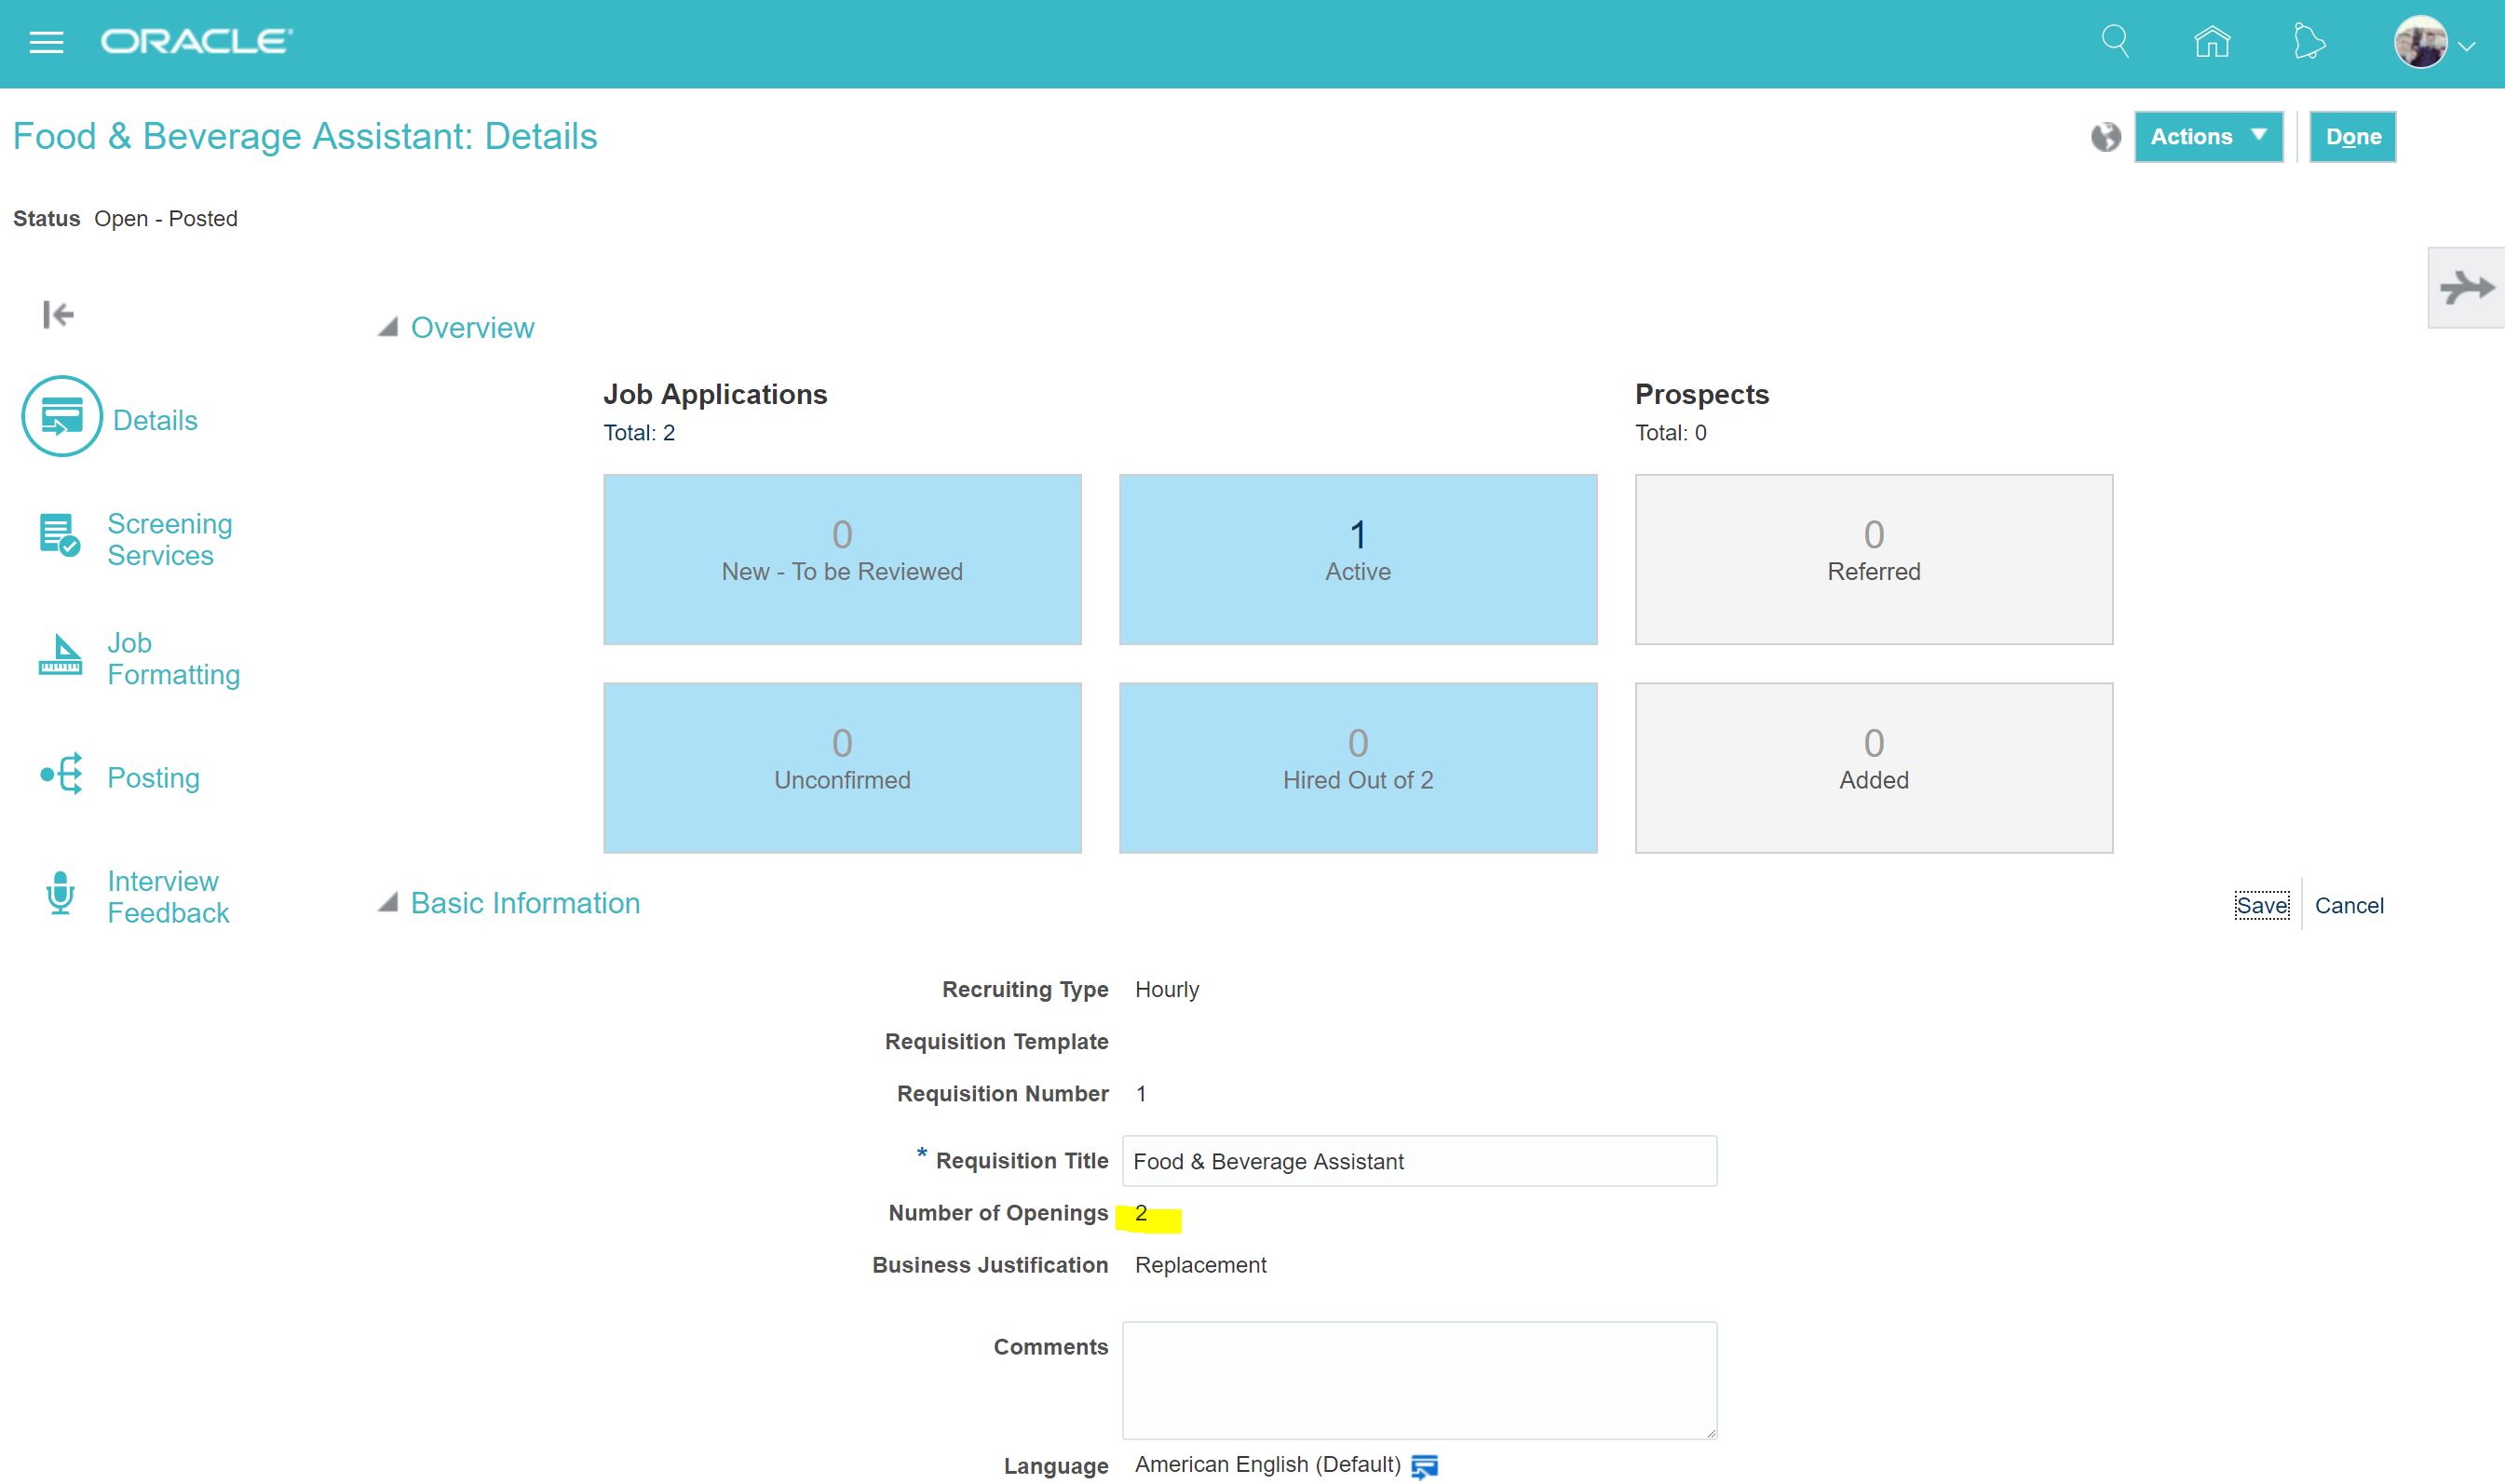The height and width of the screenshot is (1484, 2505).
Task: Open New - To be Reviewed tile
Action: (842, 559)
